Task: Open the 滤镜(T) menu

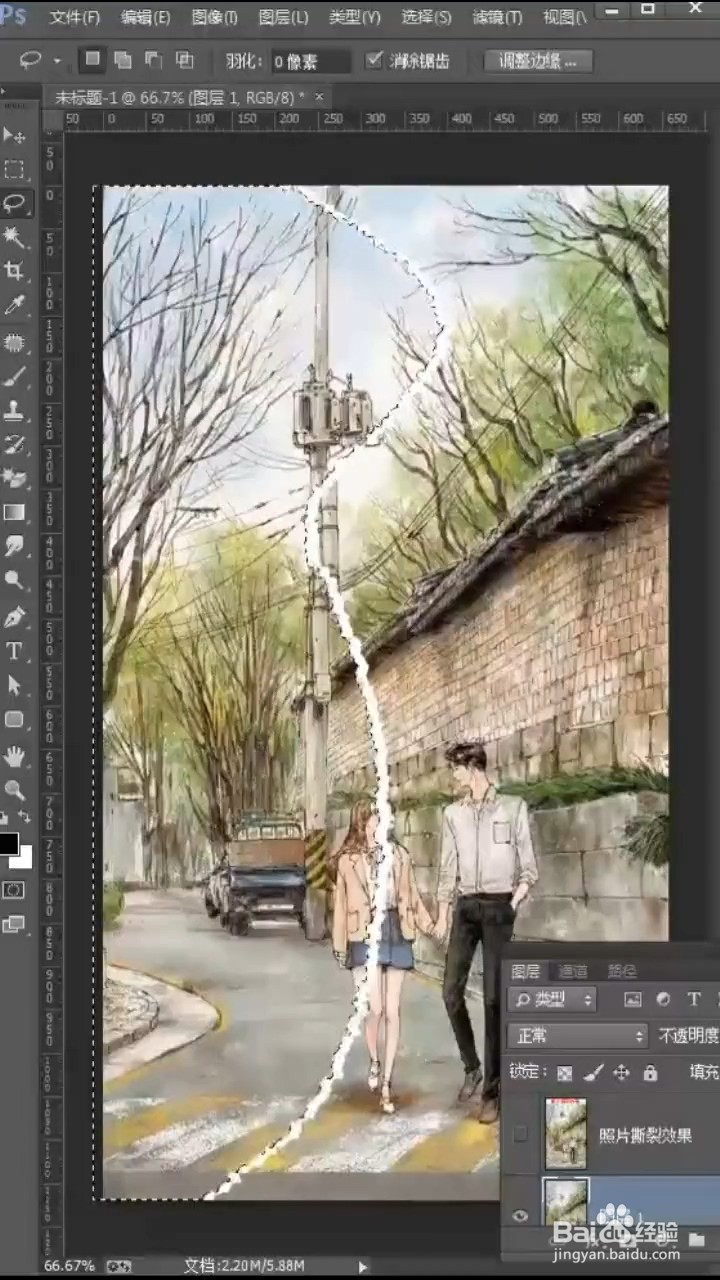Action: click(497, 17)
